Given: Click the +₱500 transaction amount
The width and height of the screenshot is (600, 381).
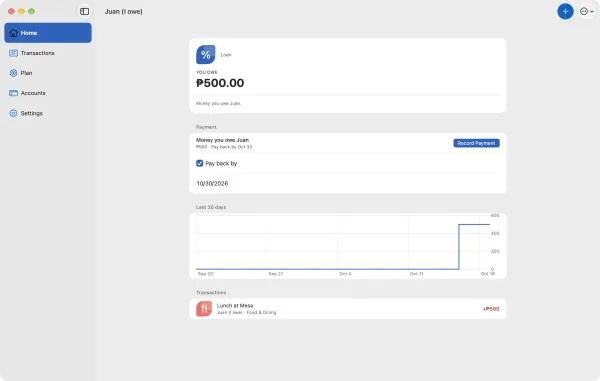Looking at the screenshot, I should (491, 309).
